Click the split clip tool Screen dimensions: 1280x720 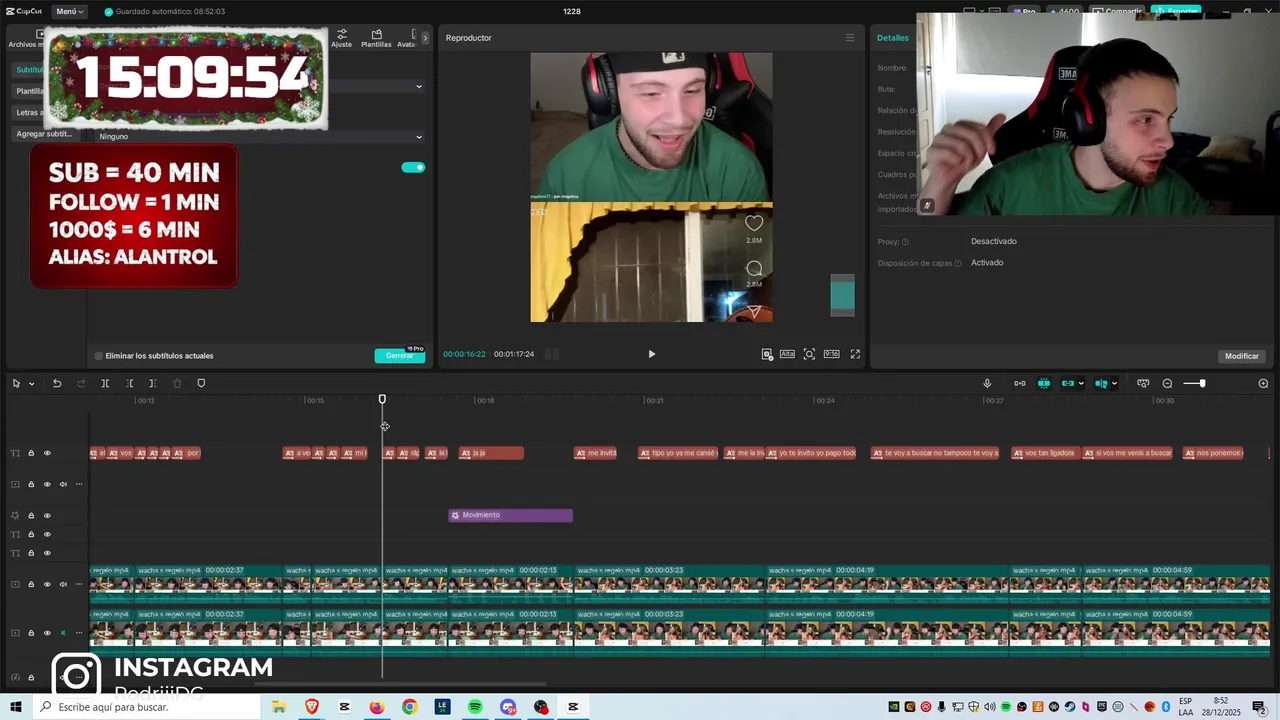(105, 383)
